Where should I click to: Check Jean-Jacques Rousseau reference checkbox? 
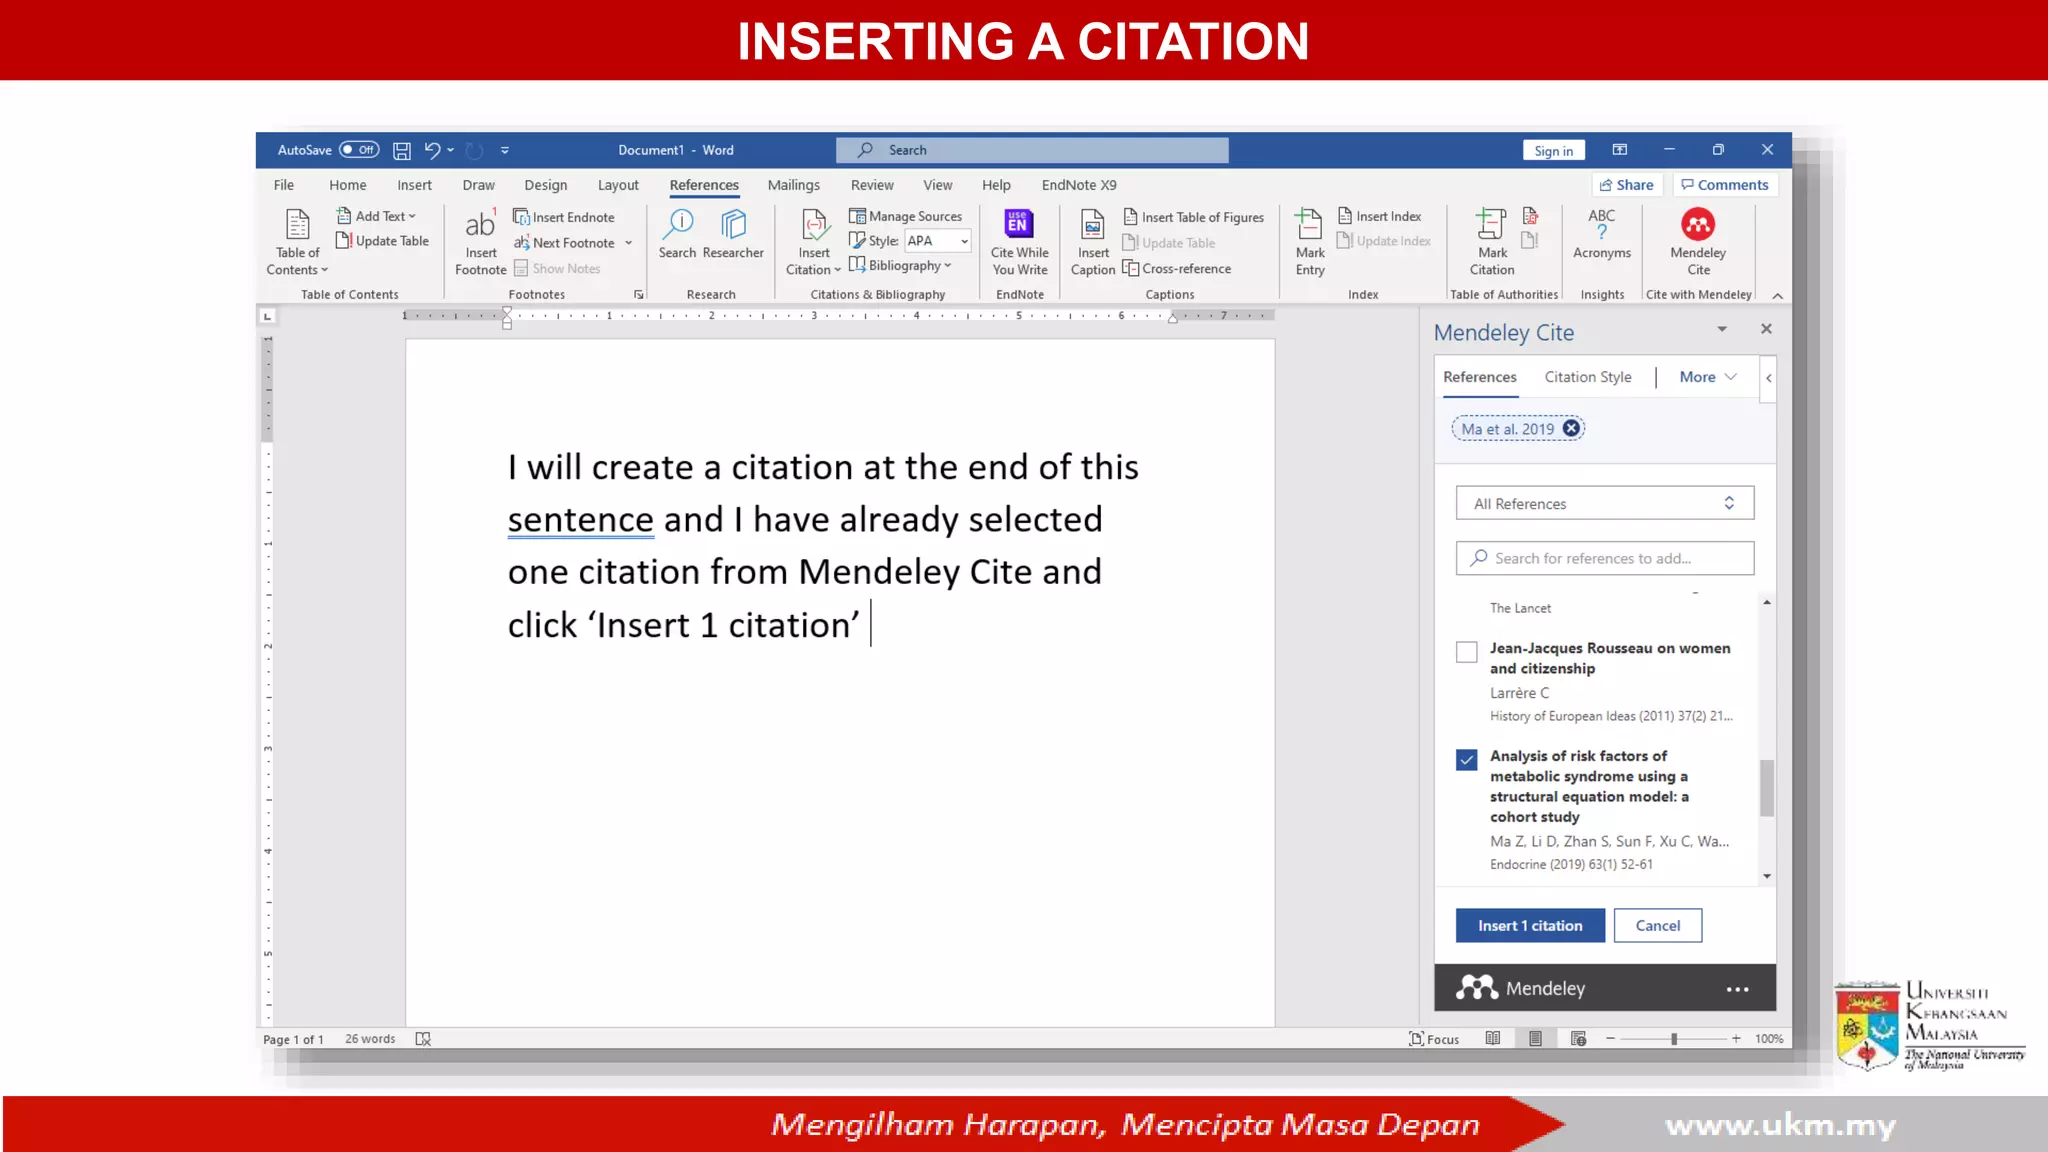(x=1466, y=652)
